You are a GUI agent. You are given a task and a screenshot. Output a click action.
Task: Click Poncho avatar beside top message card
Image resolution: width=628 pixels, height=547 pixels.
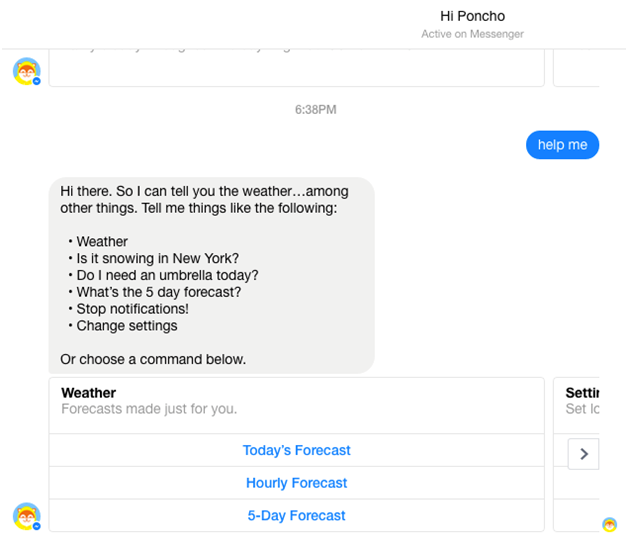tap(26, 71)
